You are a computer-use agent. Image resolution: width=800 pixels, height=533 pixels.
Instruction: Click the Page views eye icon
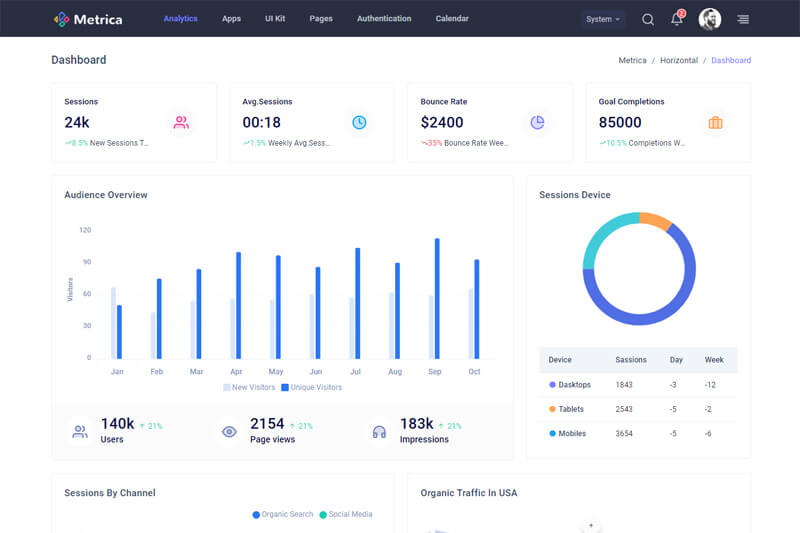229,432
